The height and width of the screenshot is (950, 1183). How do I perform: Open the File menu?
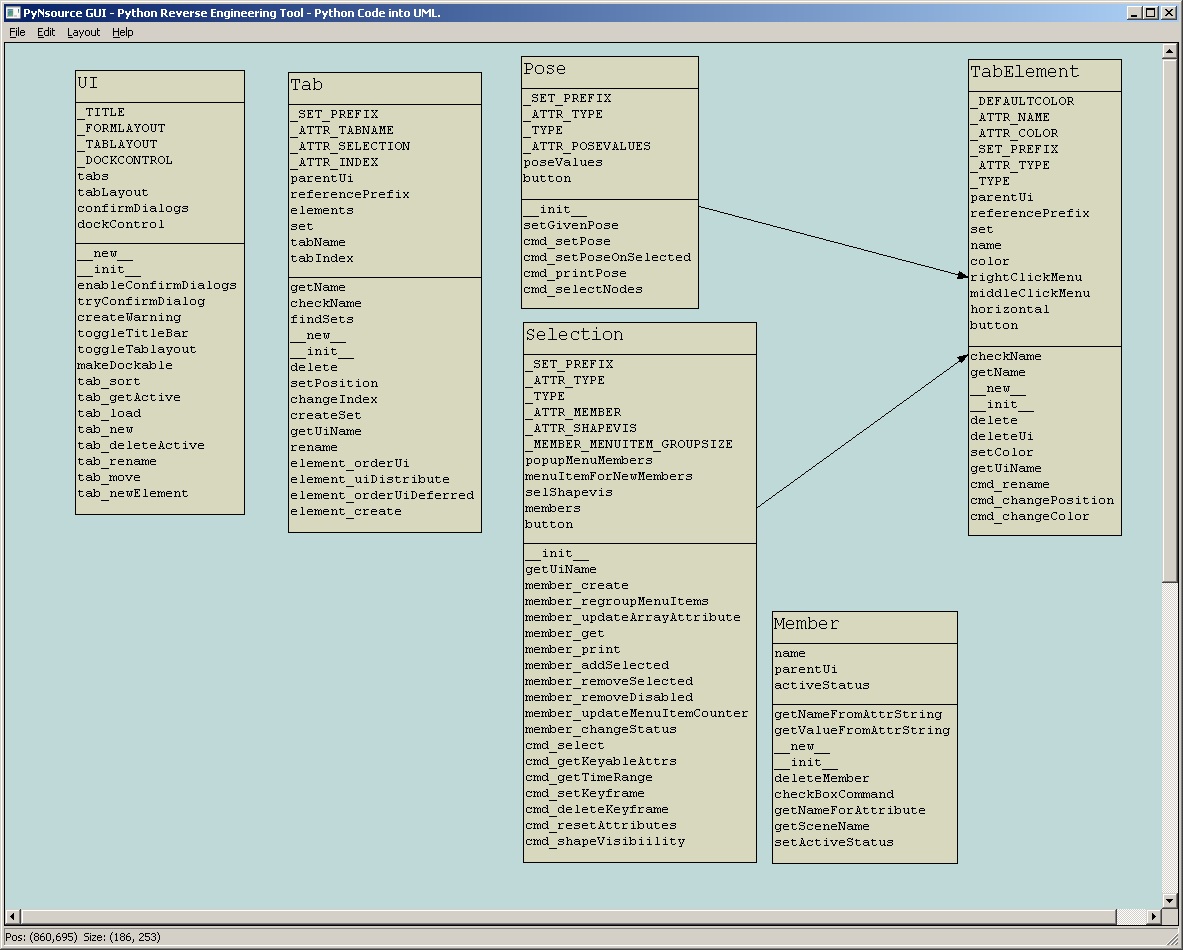16,32
